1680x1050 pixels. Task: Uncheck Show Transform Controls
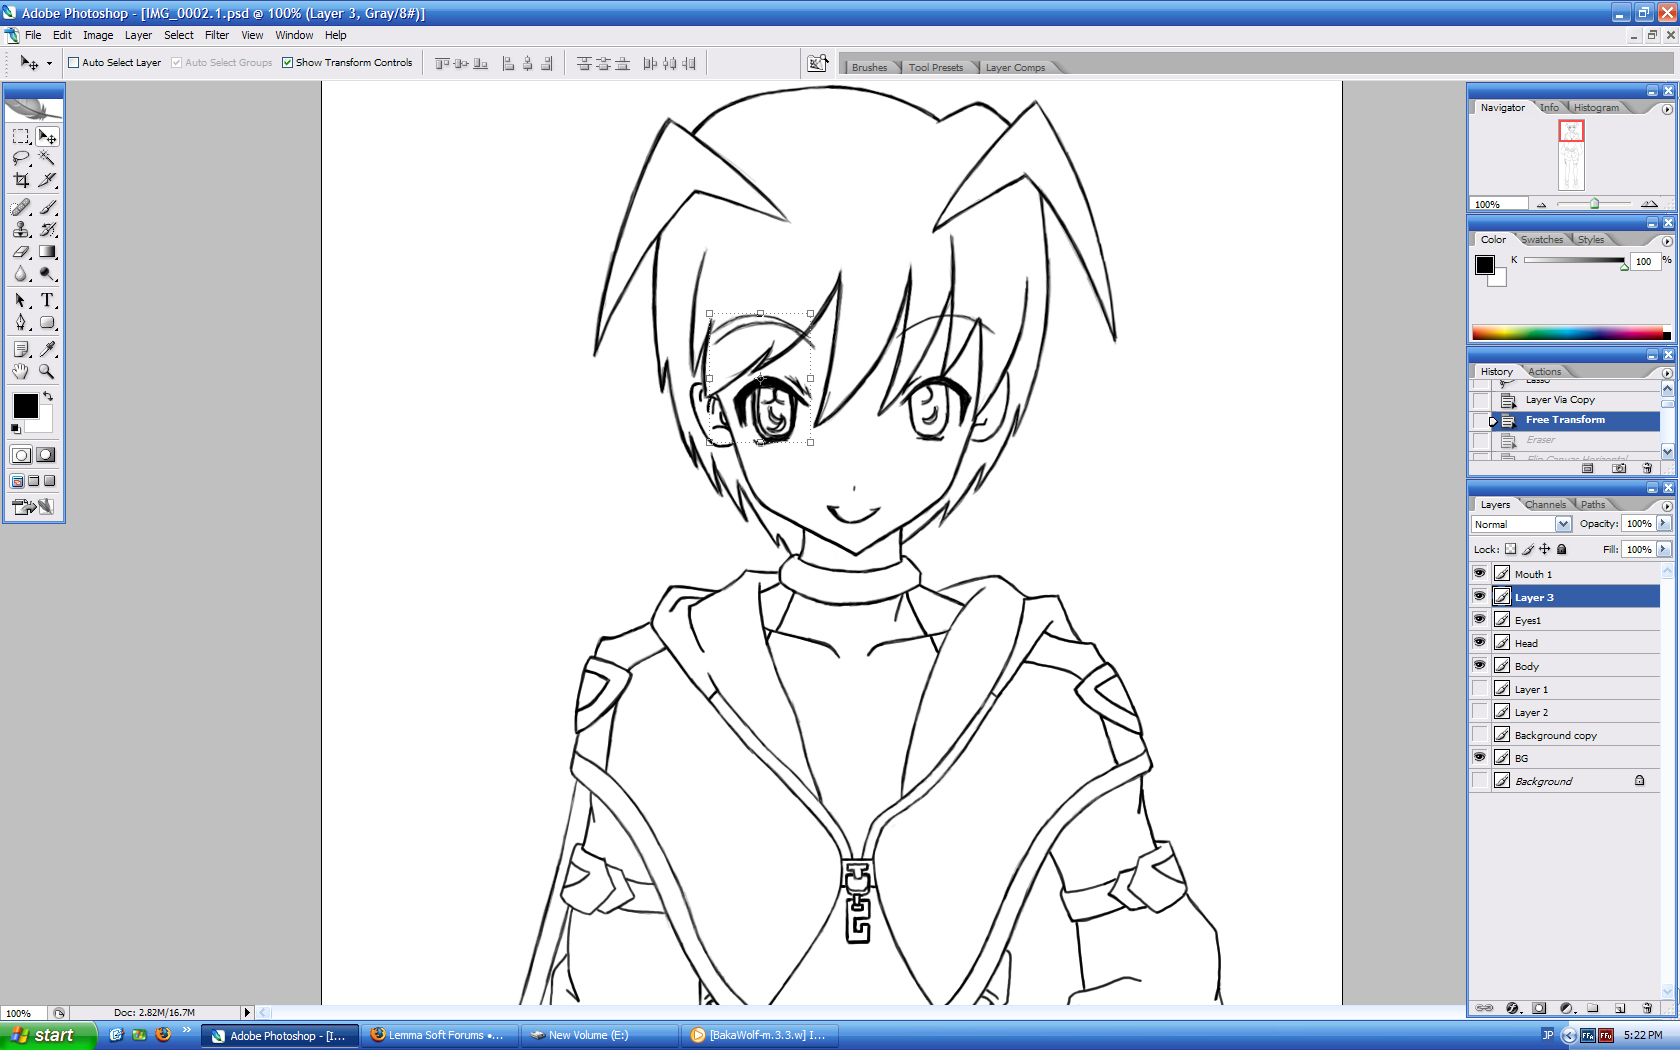288,62
